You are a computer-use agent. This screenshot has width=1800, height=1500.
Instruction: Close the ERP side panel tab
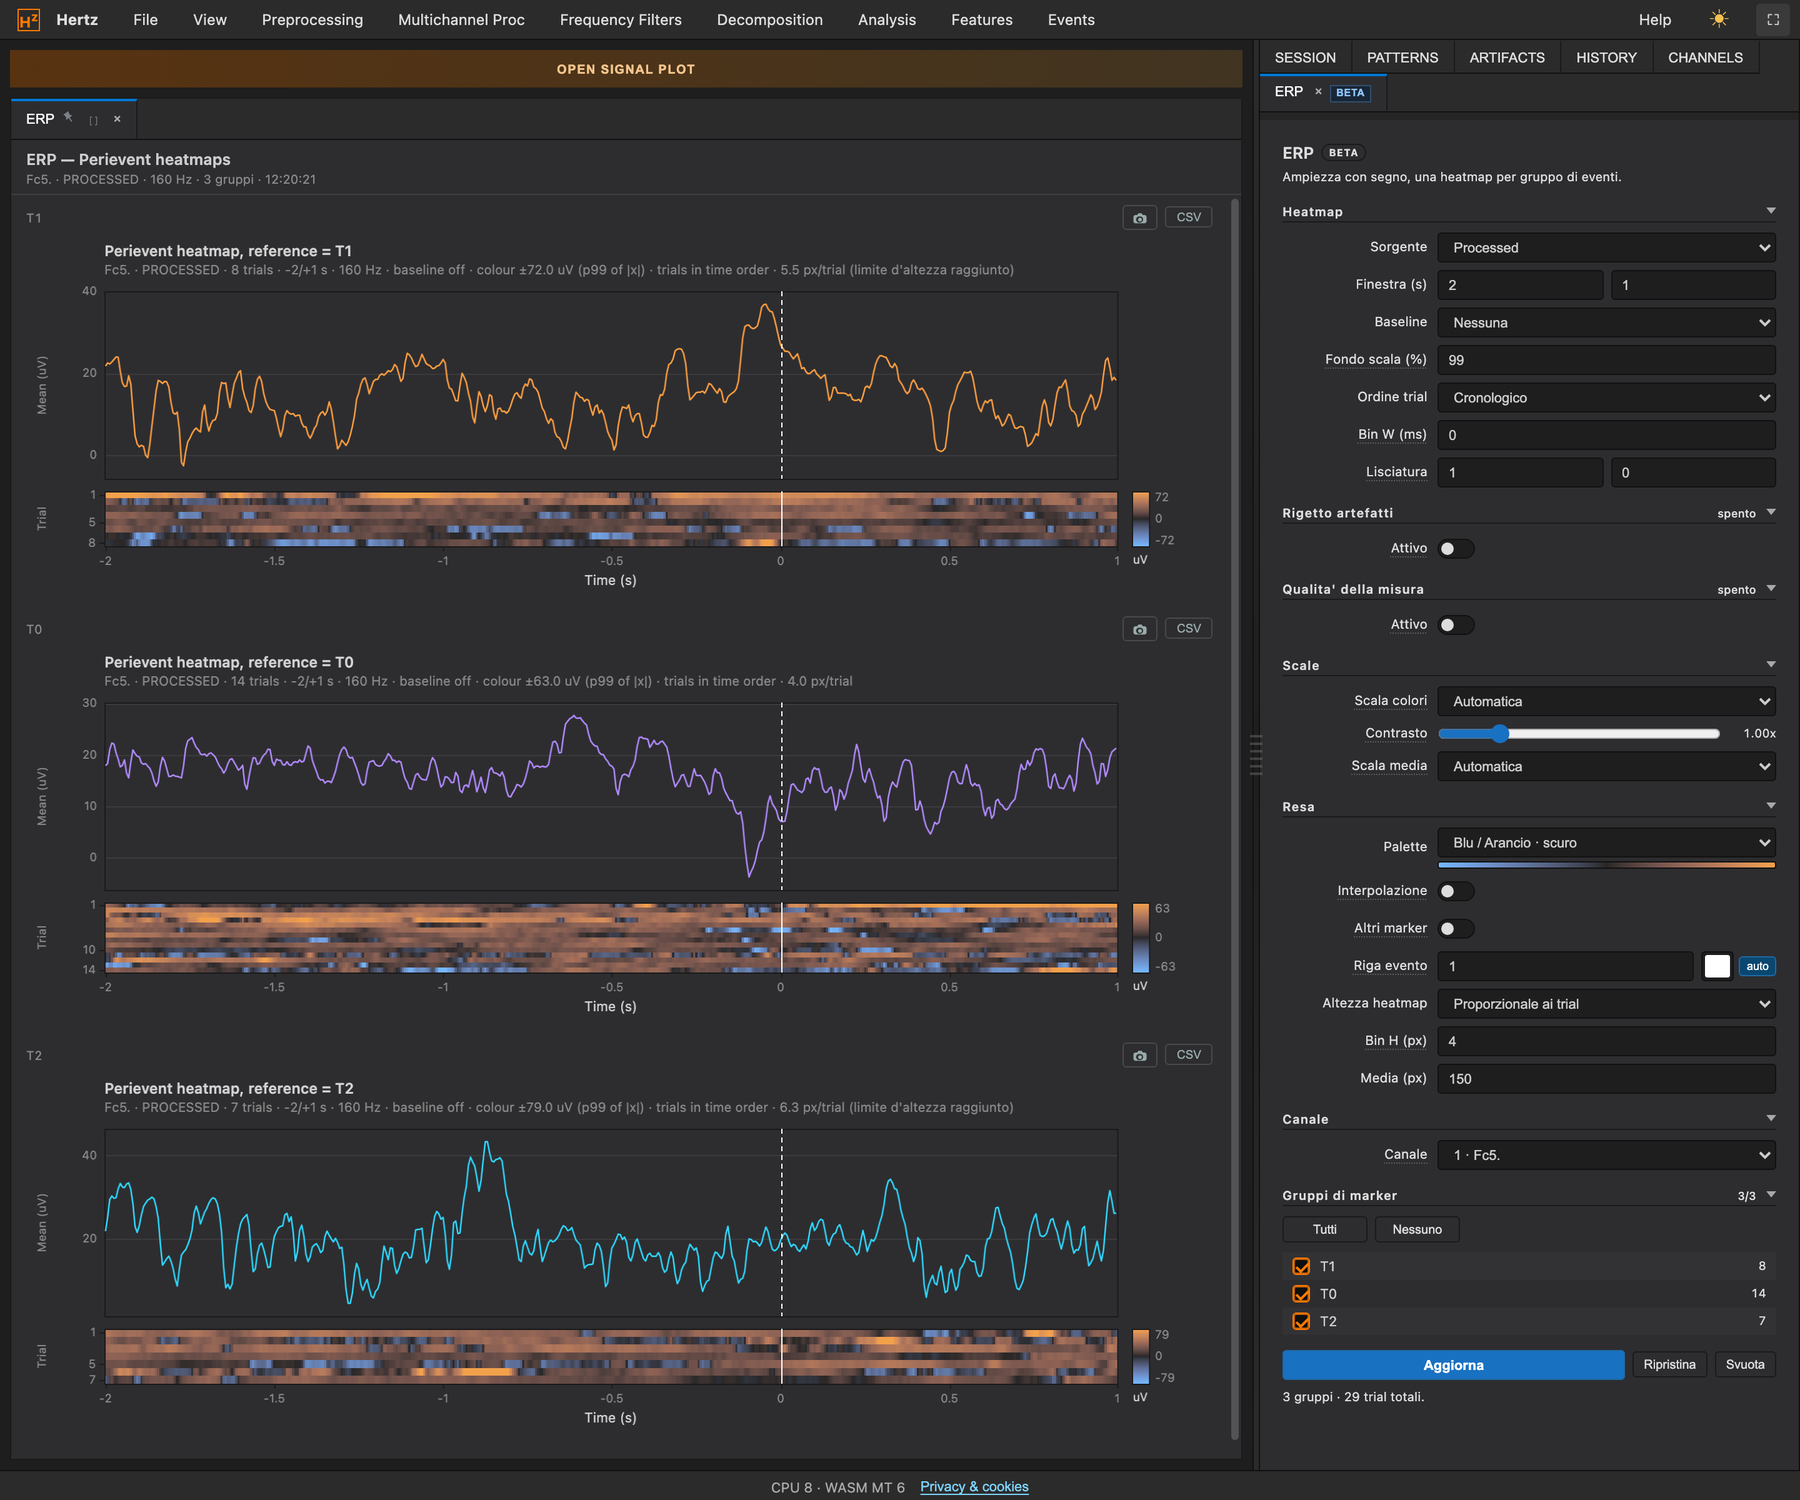point(1318,92)
